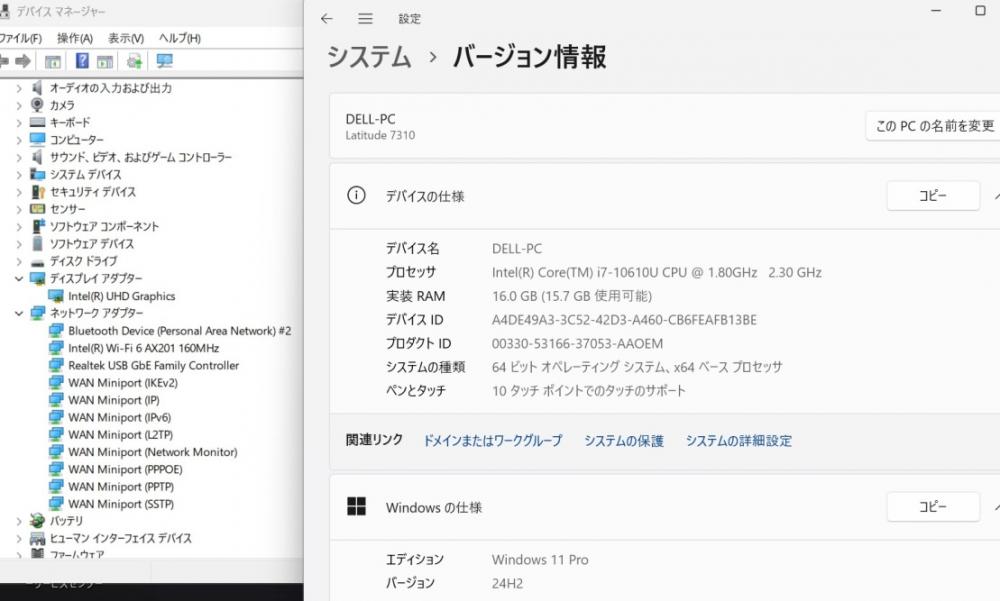Open the Settings hamburger navigation menu
This screenshot has width=1000, height=601.
365,19
